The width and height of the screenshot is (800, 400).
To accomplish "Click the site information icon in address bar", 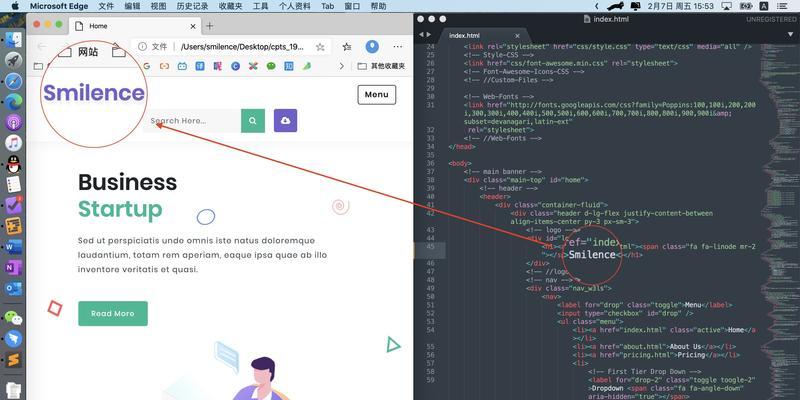I will pos(142,46).
